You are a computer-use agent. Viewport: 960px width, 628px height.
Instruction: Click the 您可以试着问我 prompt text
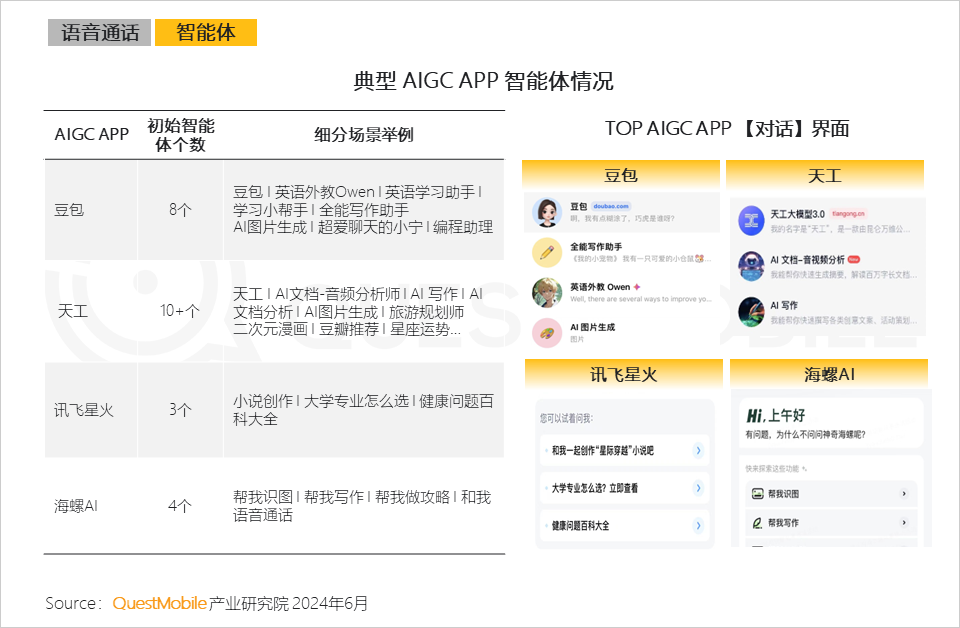(566, 418)
